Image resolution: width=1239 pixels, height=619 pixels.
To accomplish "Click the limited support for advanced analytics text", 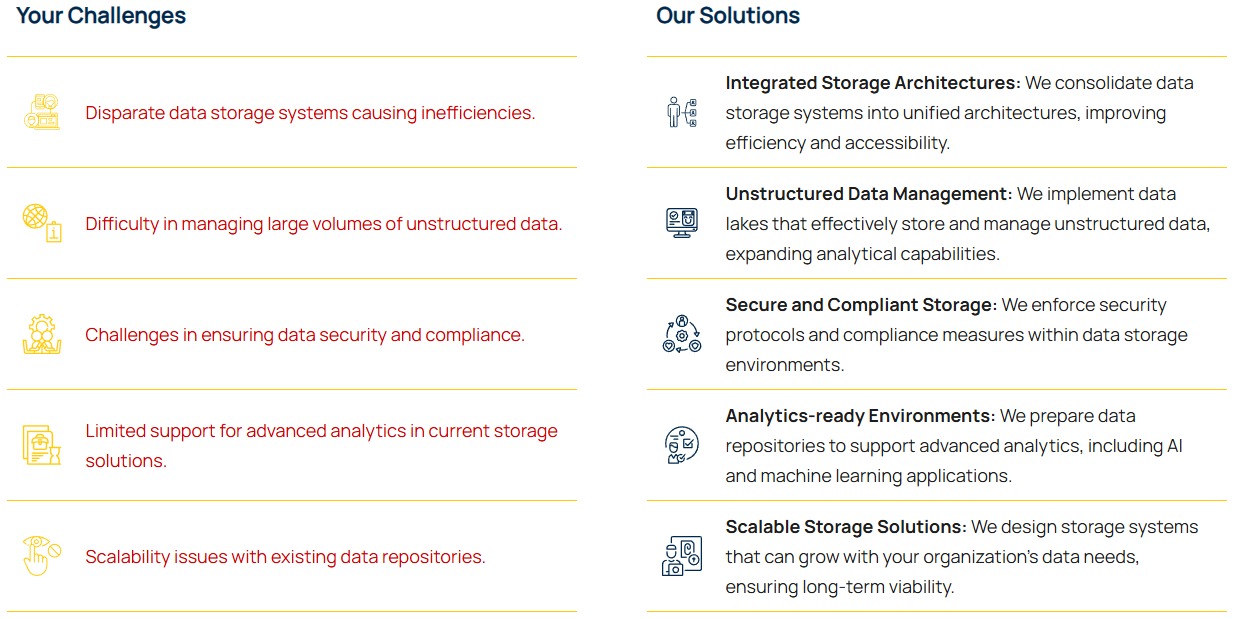I will [321, 431].
